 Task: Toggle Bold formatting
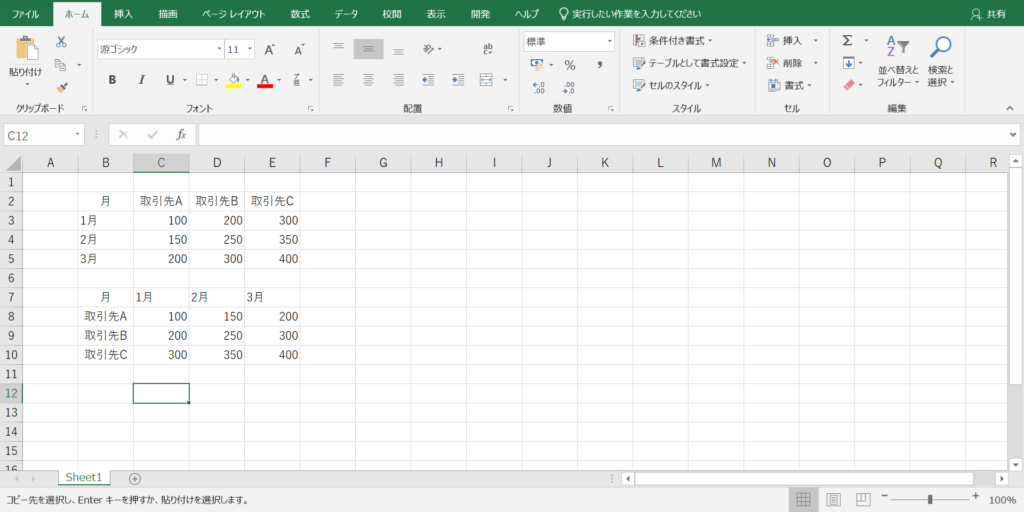pyautogui.click(x=112, y=80)
